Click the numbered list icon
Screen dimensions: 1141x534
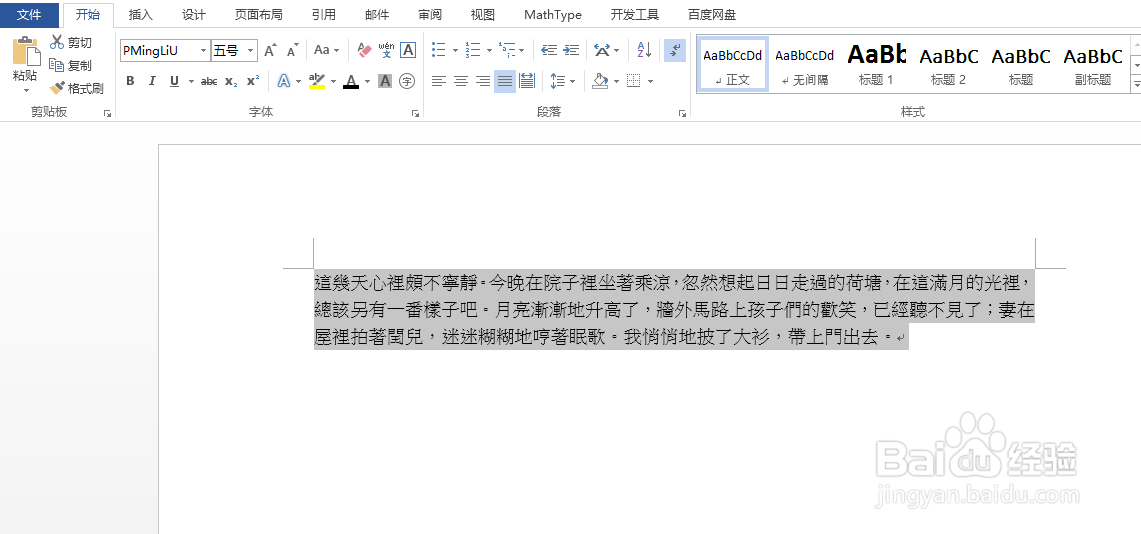[473, 50]
